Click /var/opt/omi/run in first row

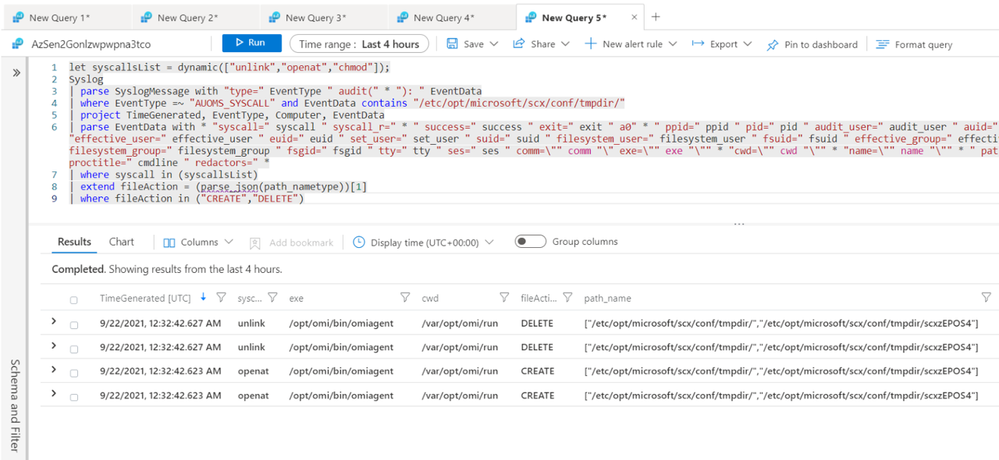pyautogui.click(x=459, y=323)
